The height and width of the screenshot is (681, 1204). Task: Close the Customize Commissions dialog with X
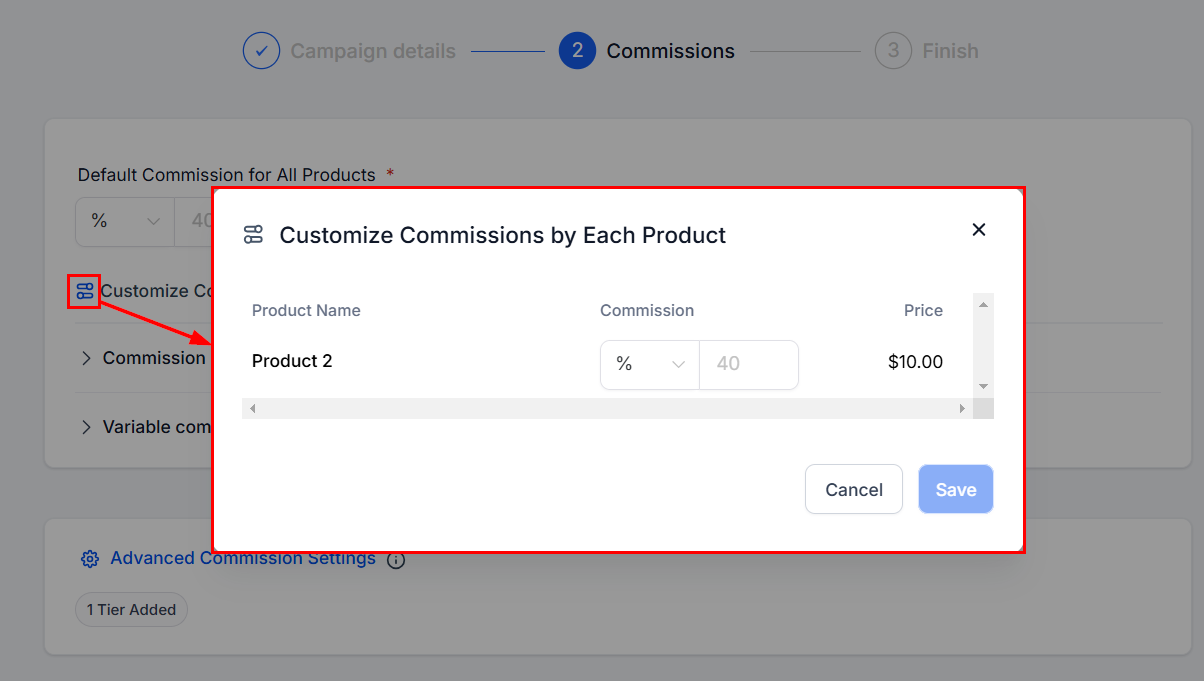(979, 230)
